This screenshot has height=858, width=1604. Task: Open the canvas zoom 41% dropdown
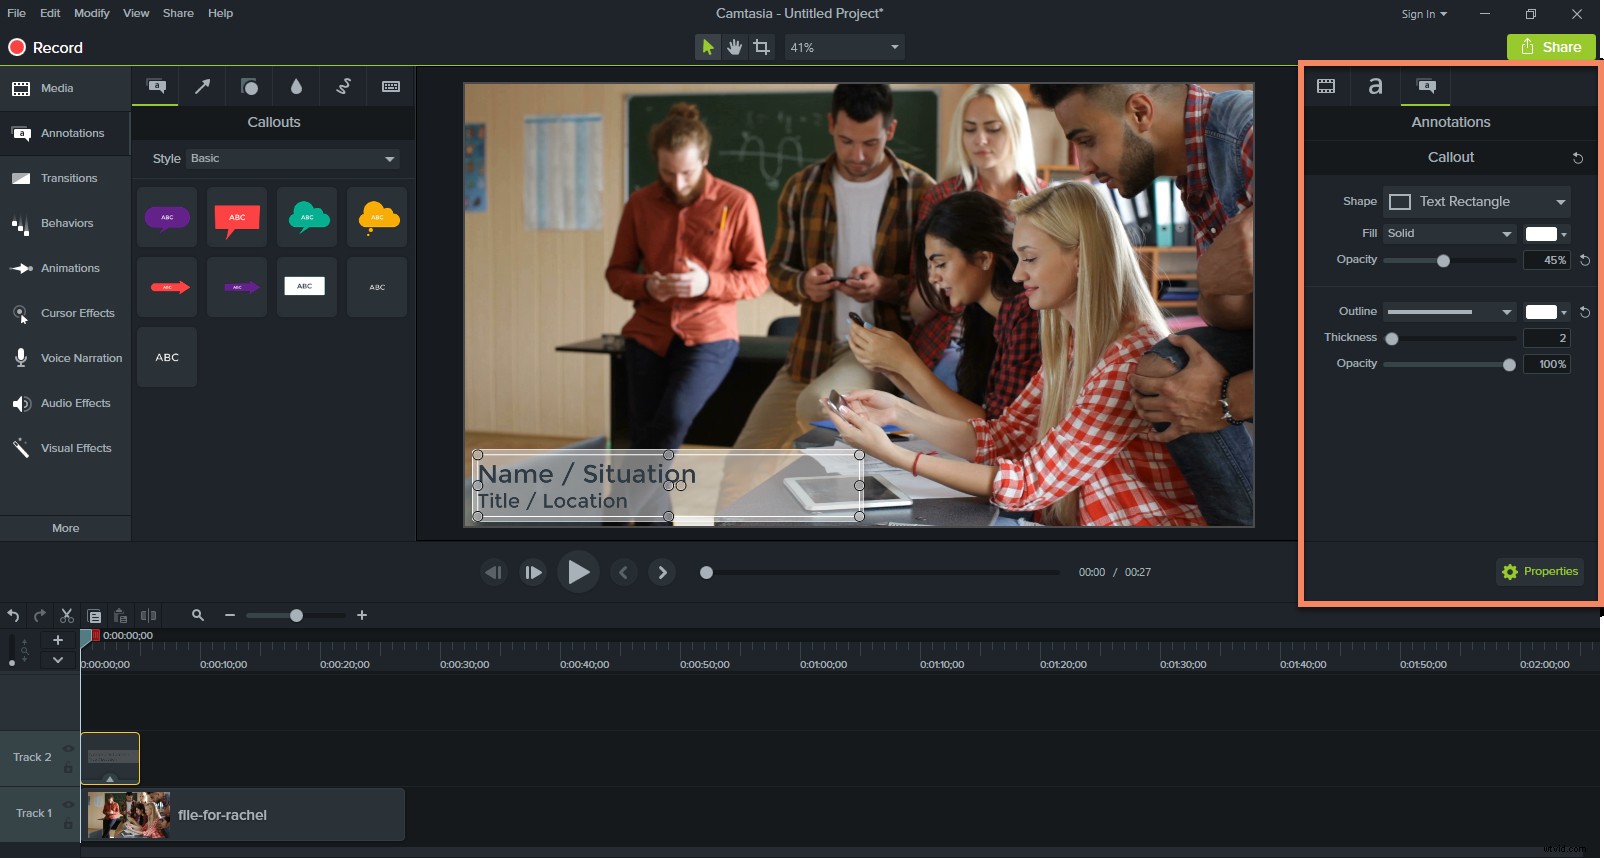pos(845,47)
